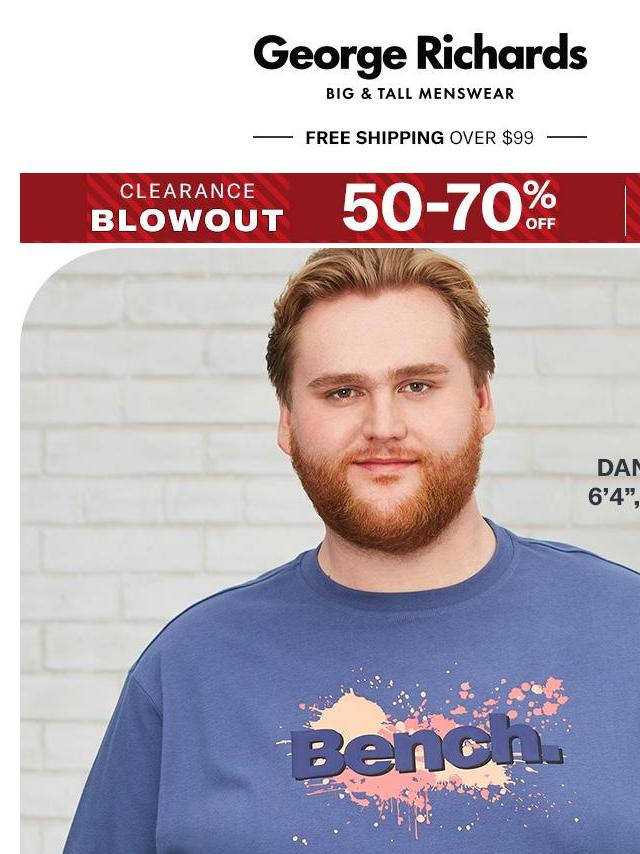Open the model's hero photo

(330, 551)
